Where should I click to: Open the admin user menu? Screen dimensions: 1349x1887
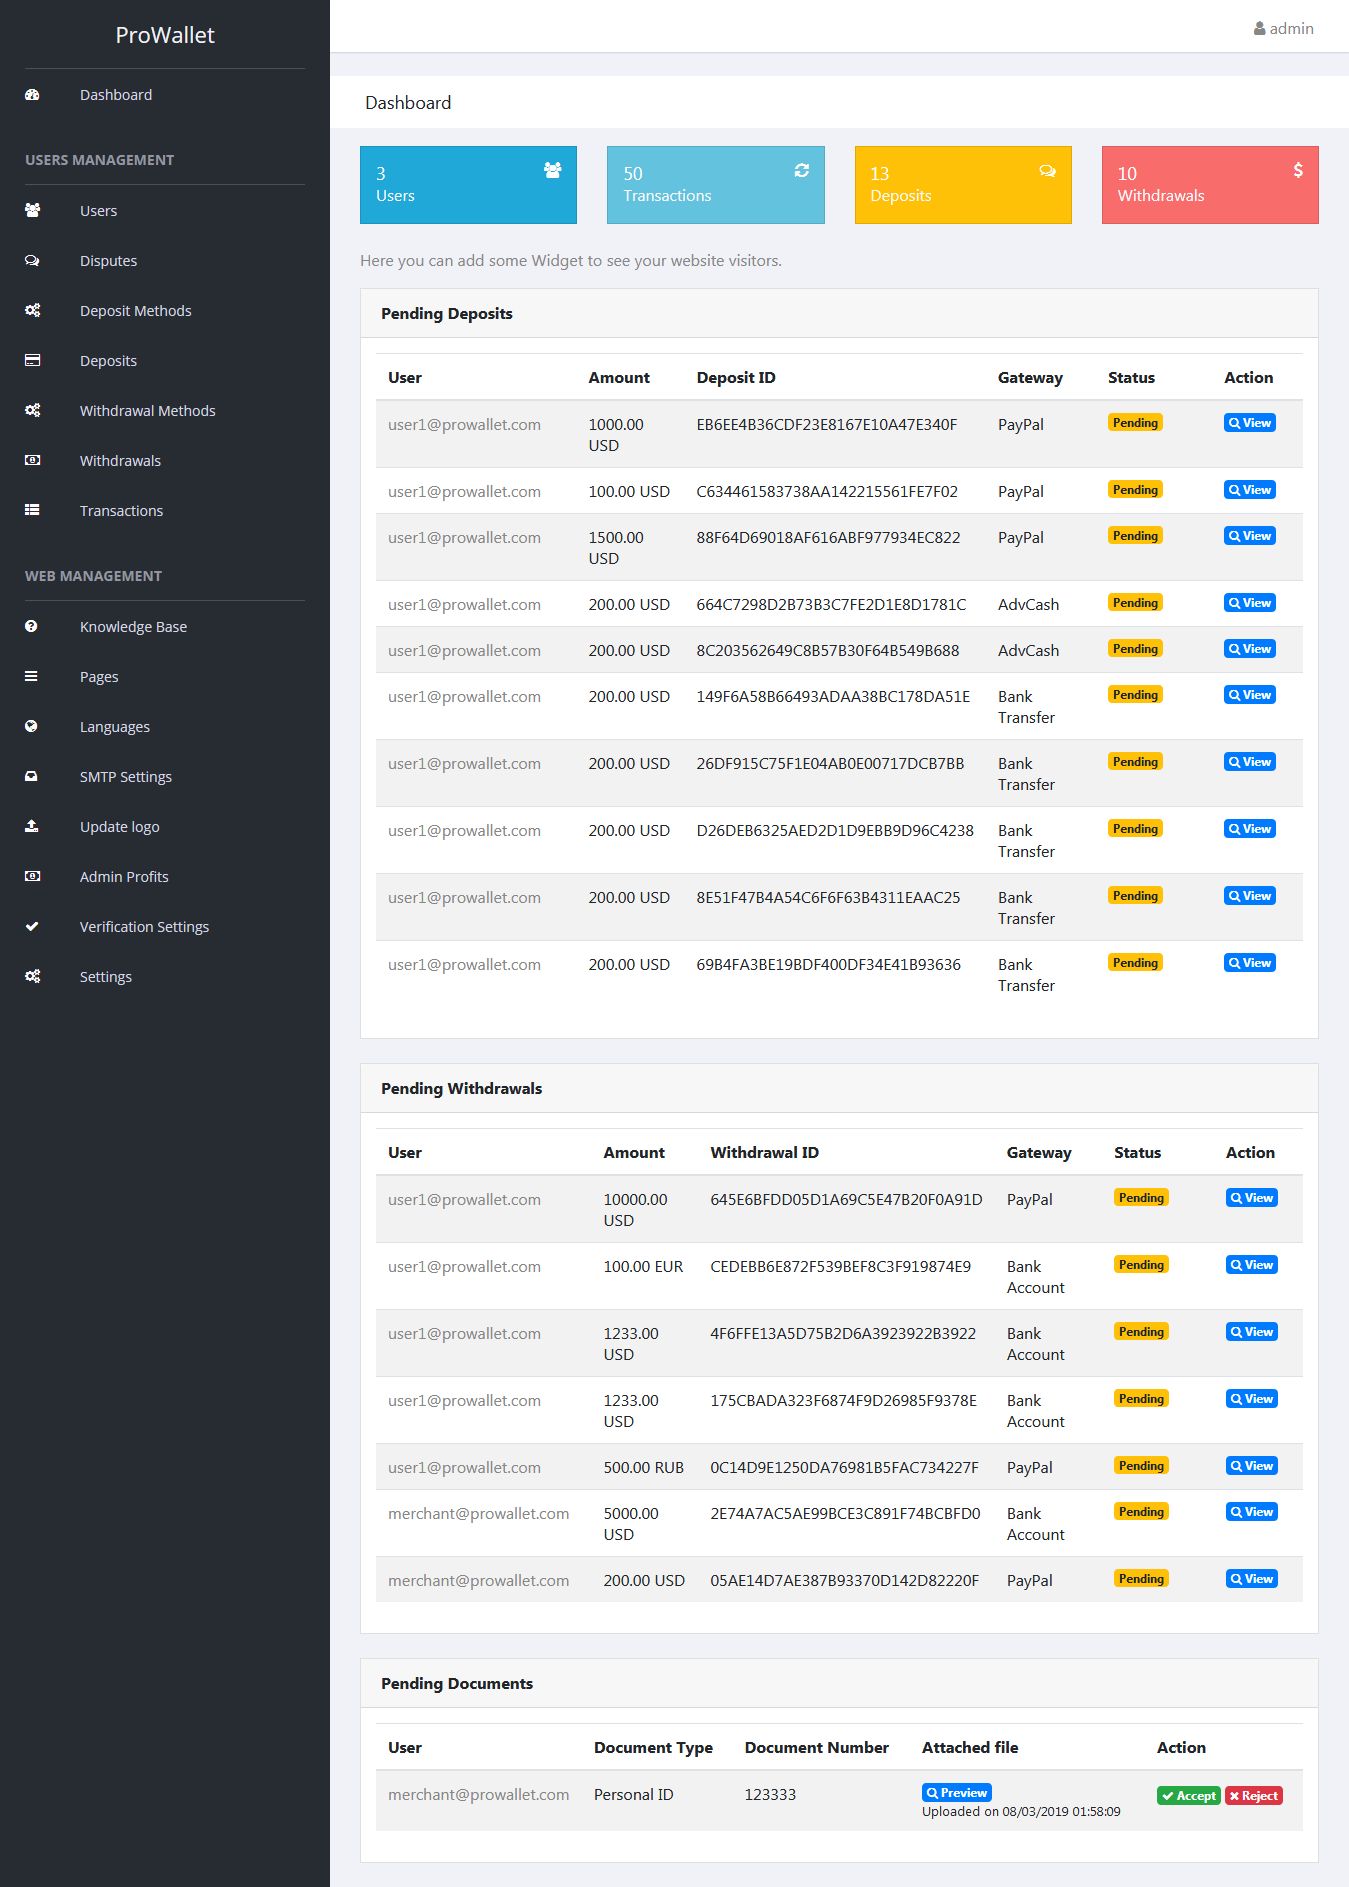tap(1284, 29)
